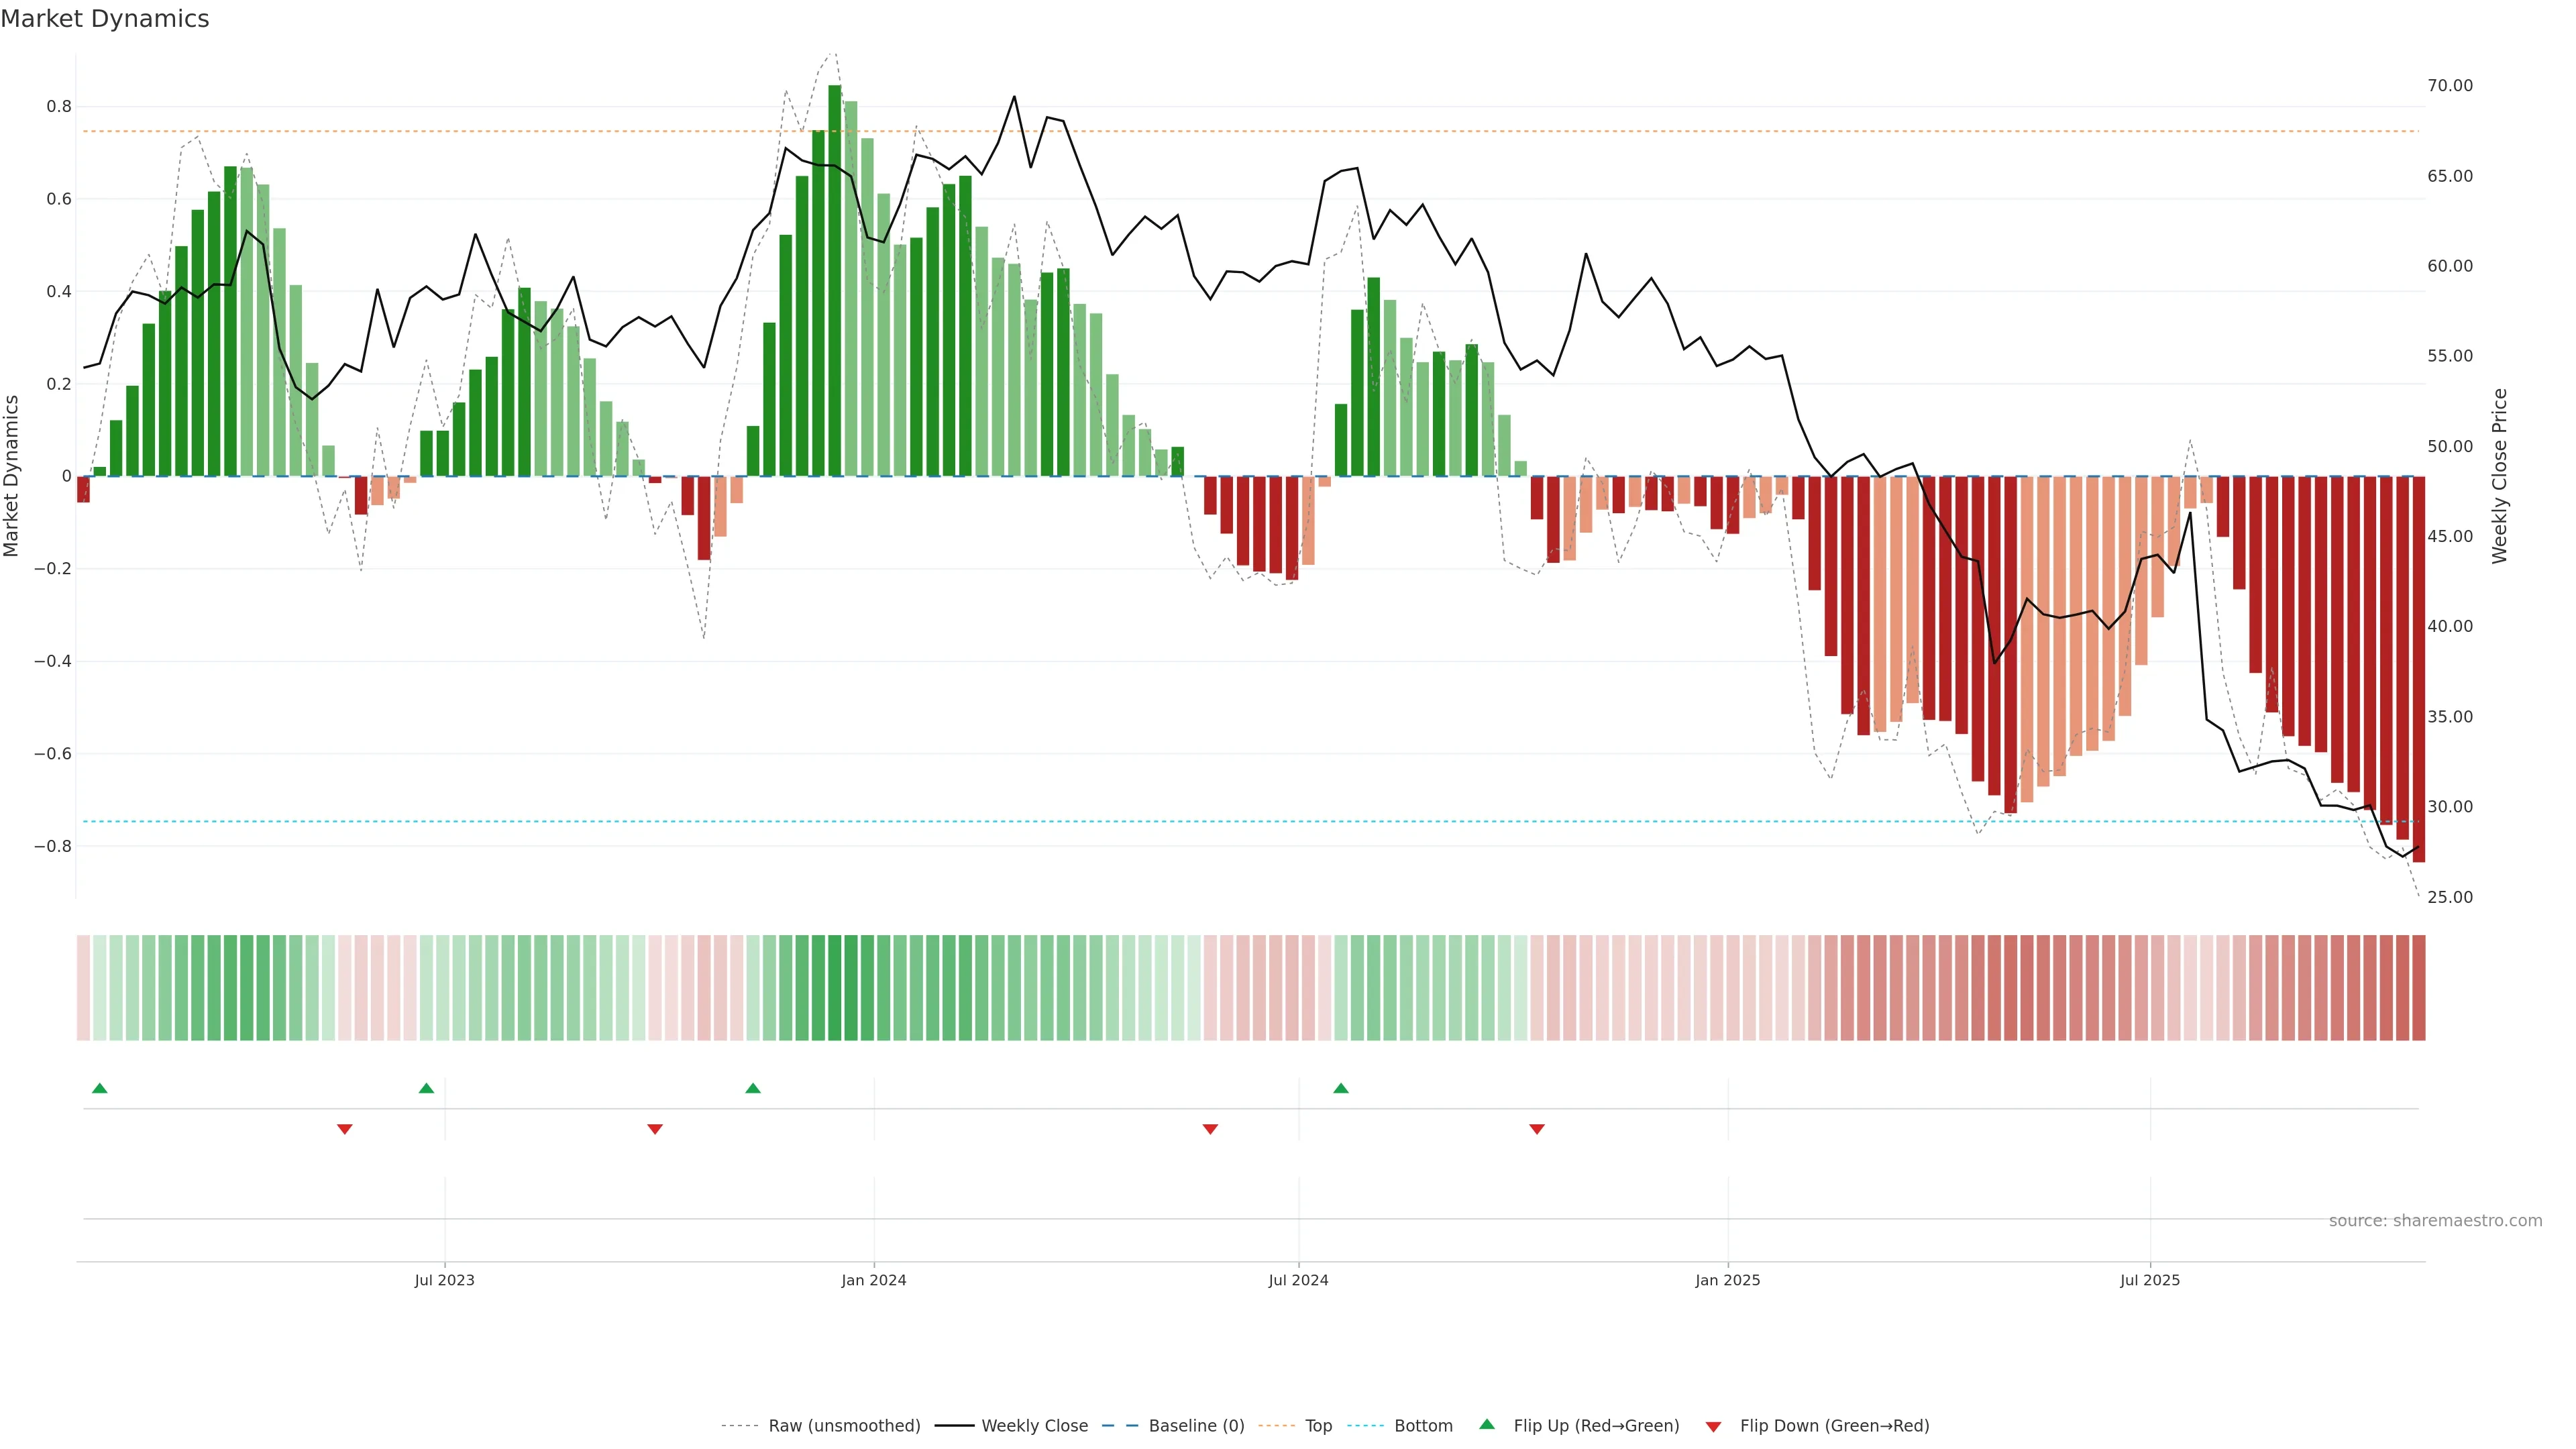Toggle the Top threshold legend entry
This screenshot has height=1449, width=2576.
(x=1318, y=1426)
